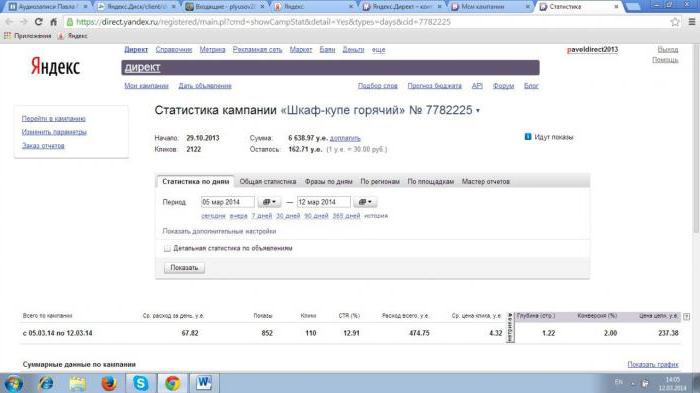The image size is (700, 393).
Task: Open the end date calendar picker
Action: pos(365,202)
